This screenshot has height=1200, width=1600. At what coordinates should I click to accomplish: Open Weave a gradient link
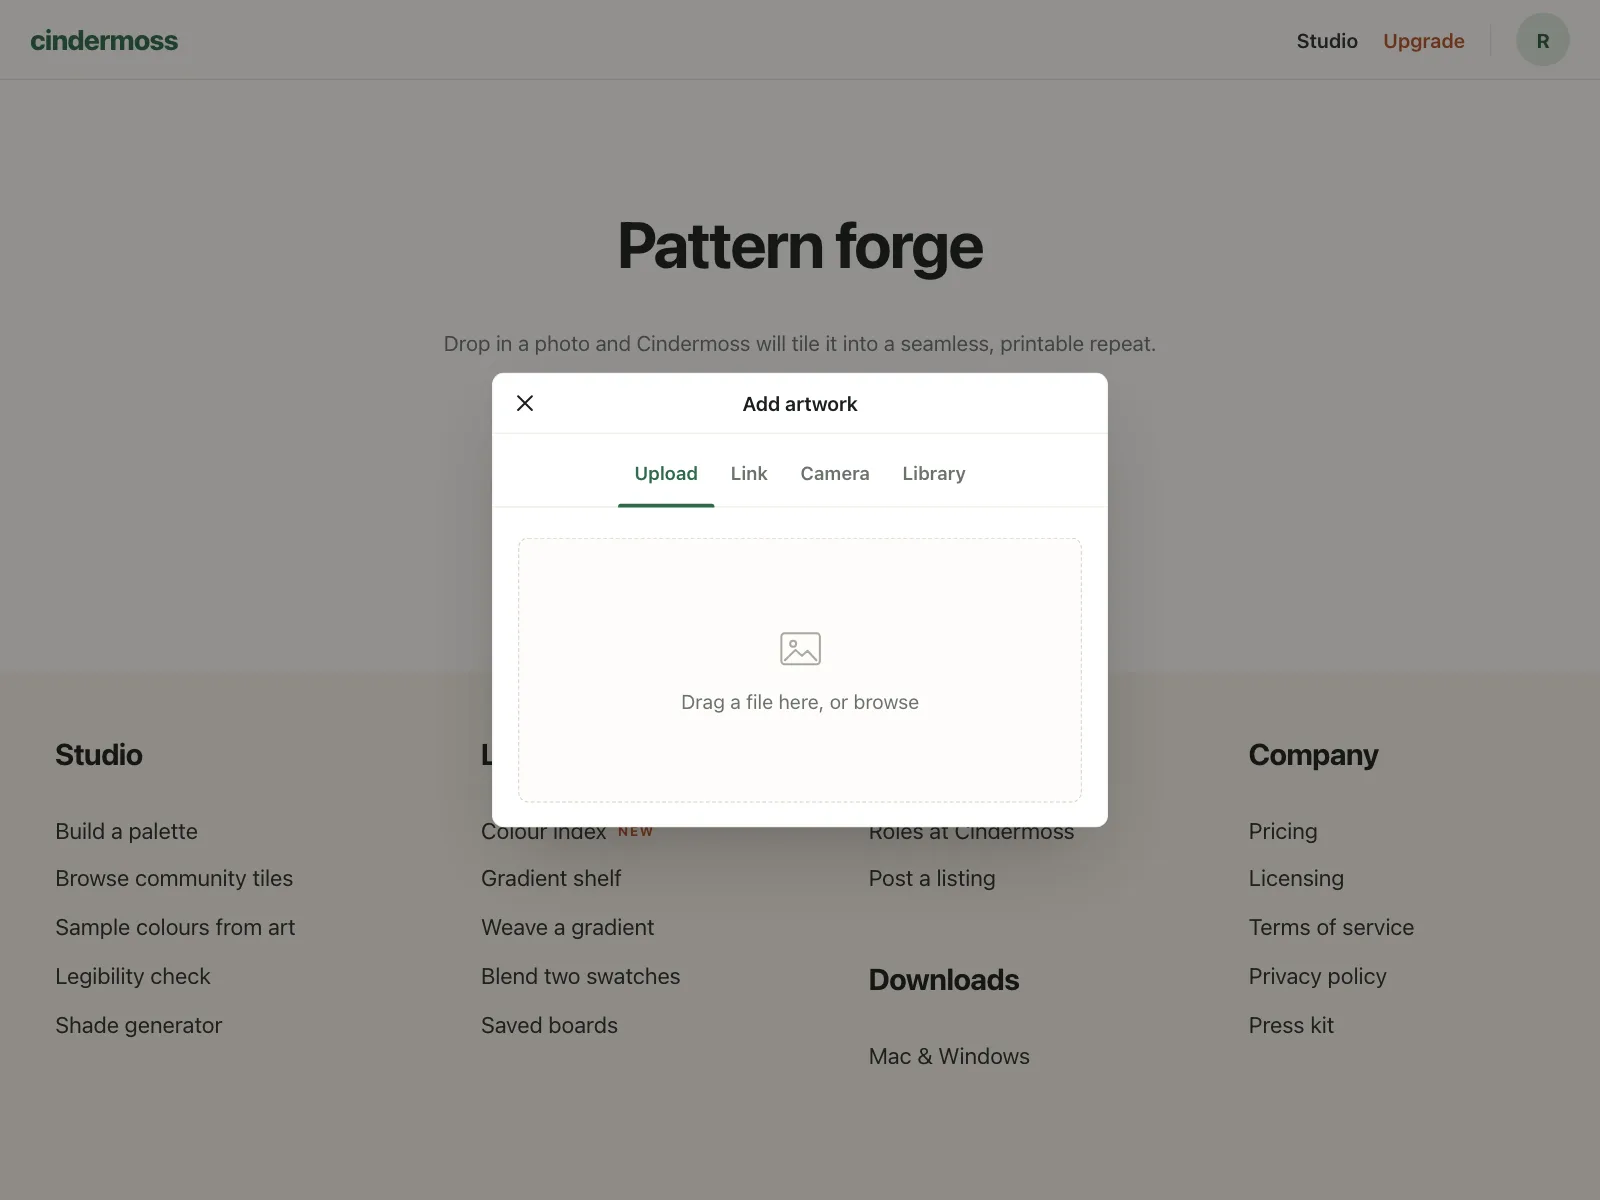point(567,927)
